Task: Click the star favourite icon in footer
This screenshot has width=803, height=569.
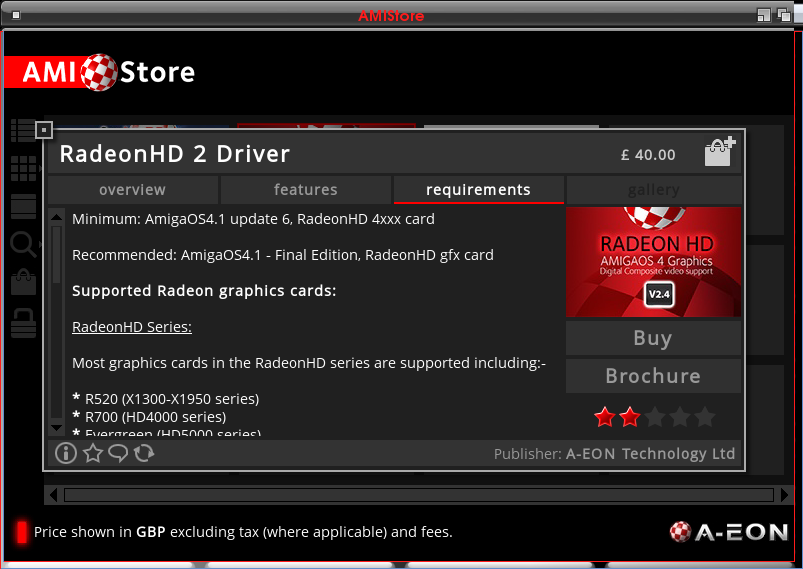Action: click(x=93, y=454)
